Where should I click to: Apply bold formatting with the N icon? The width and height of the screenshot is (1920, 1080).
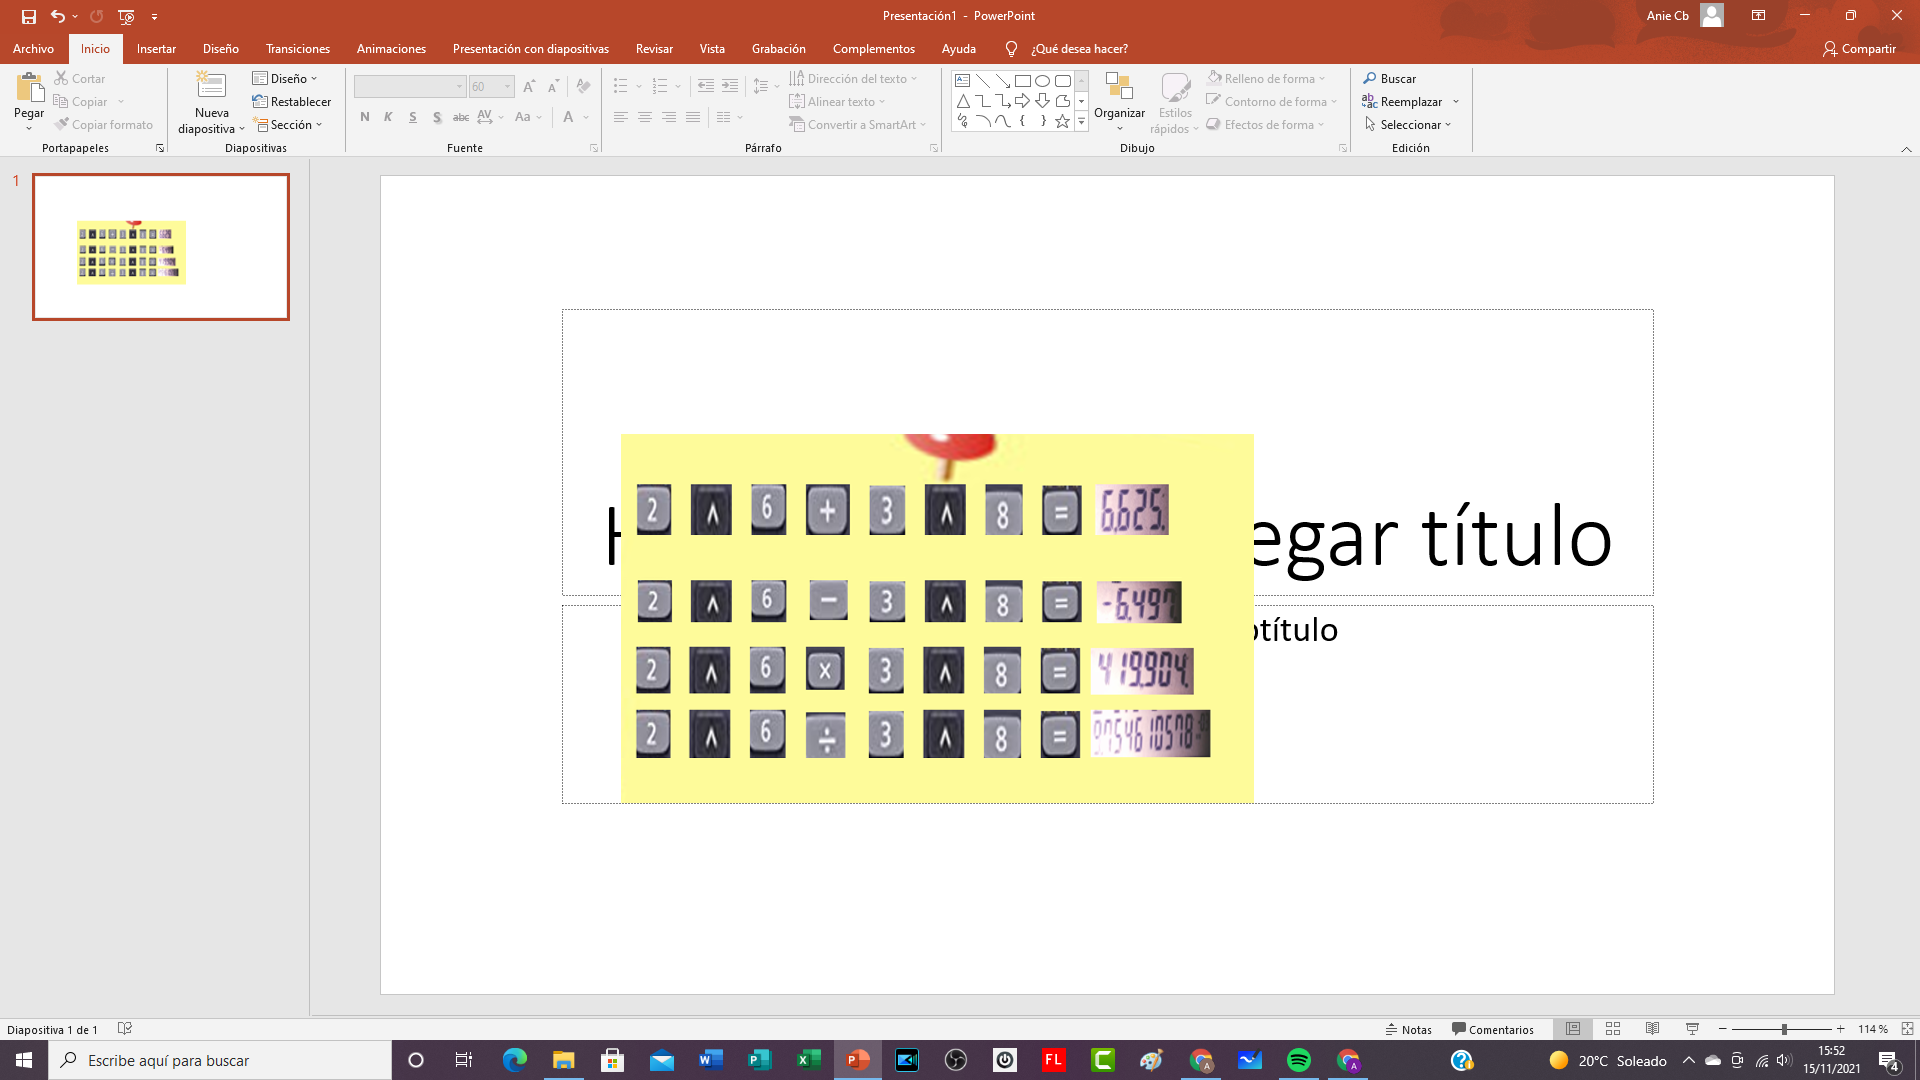coord(364,117)
